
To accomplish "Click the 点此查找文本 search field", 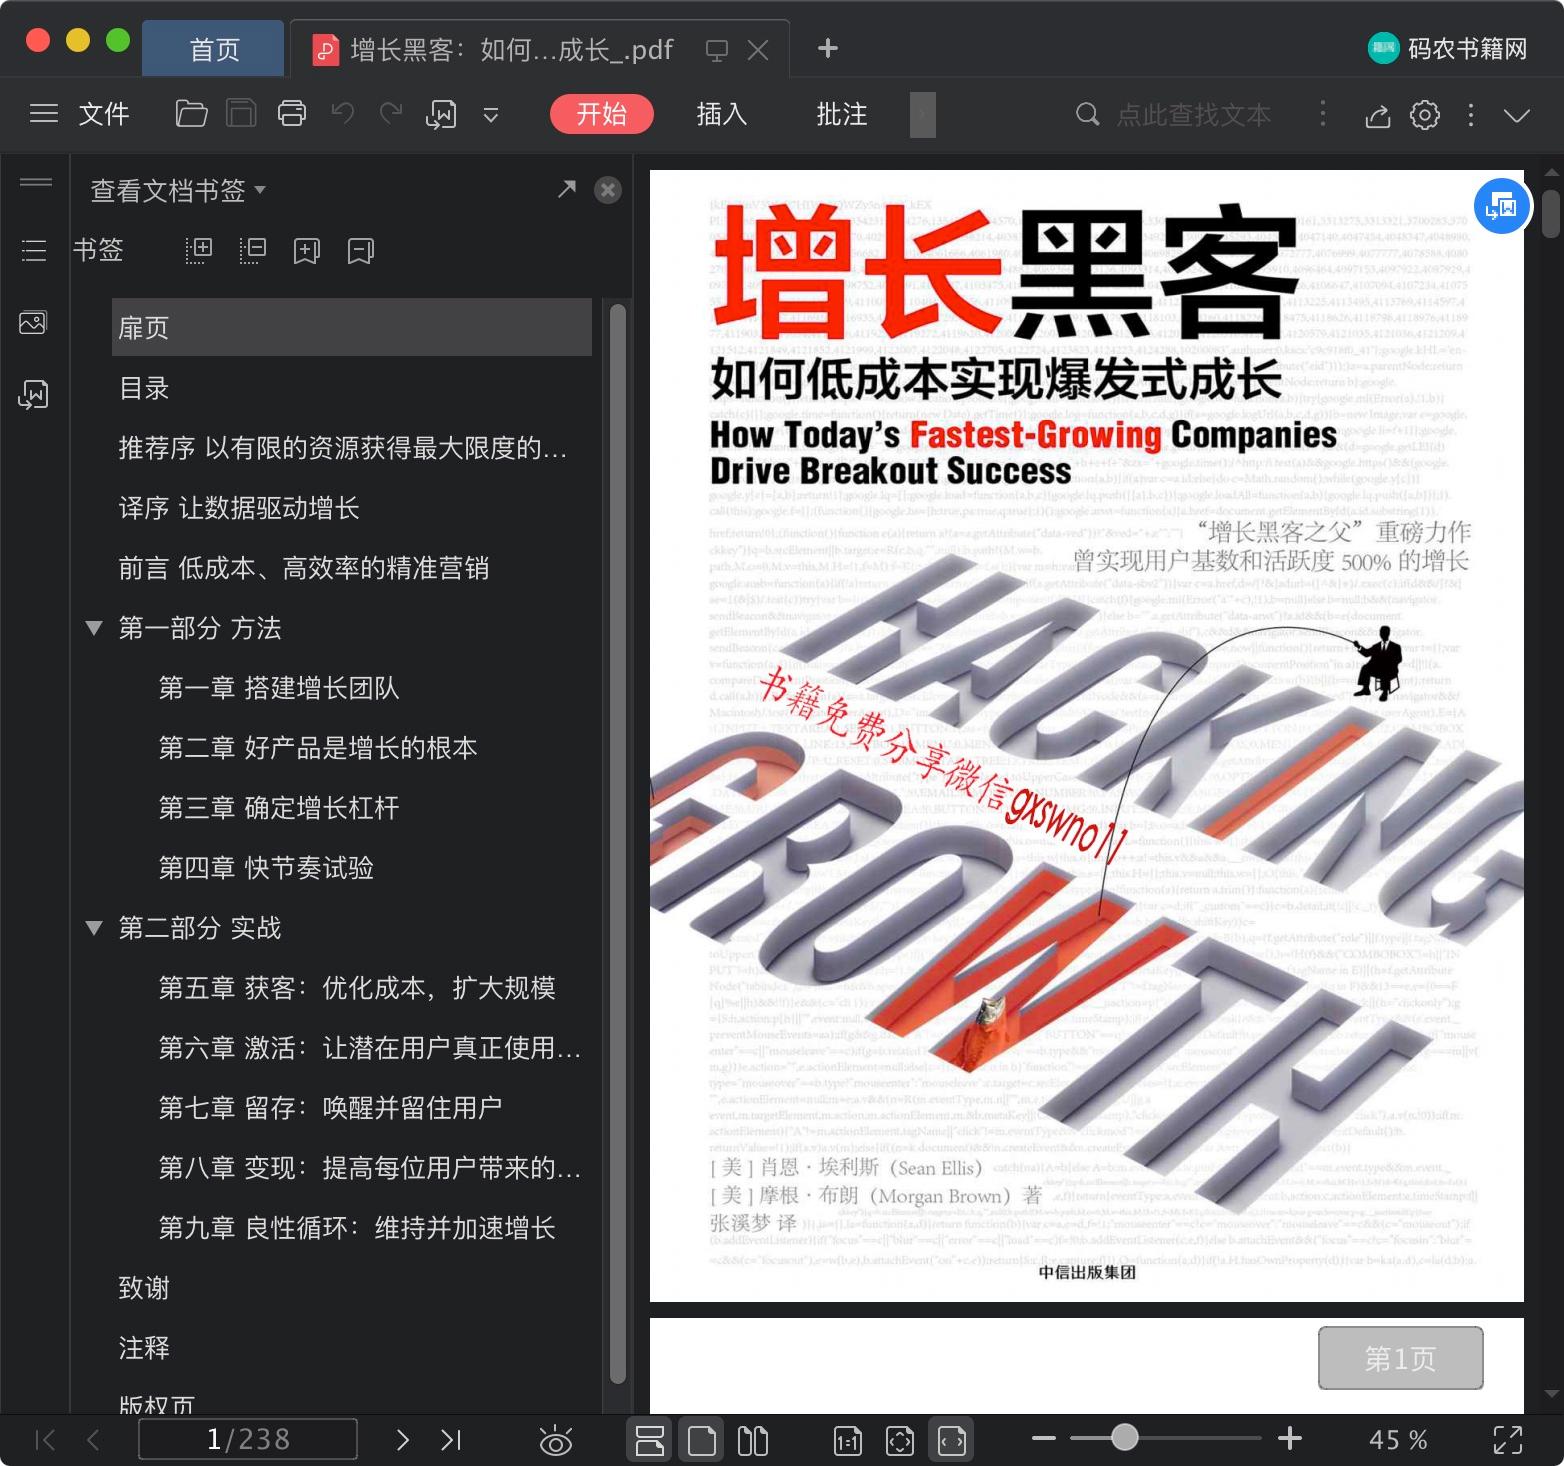I will coord(1194,115).
